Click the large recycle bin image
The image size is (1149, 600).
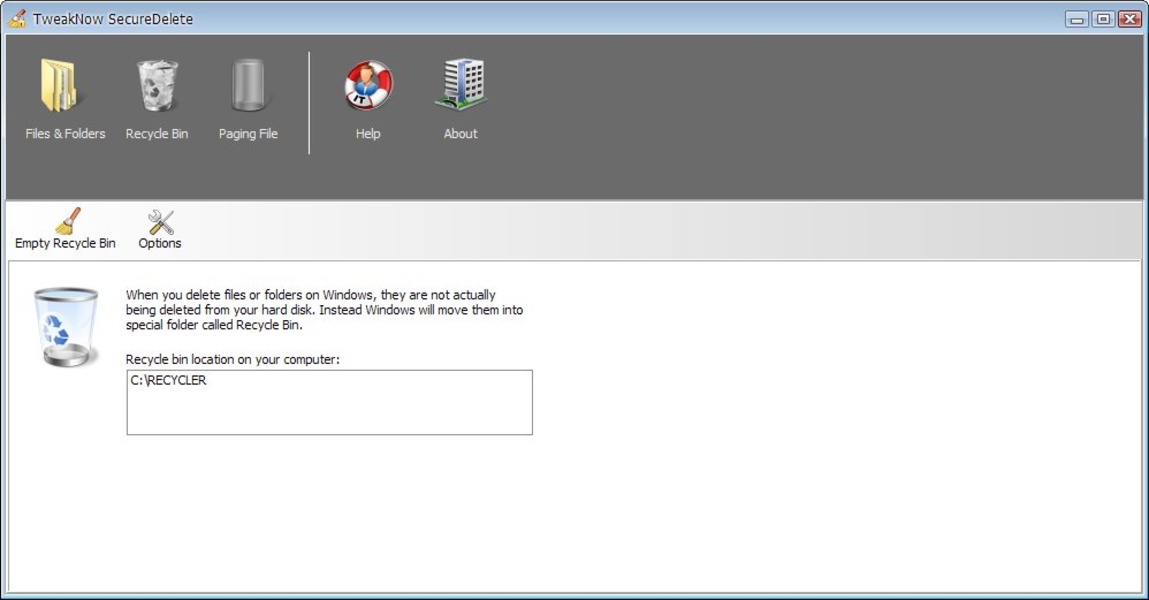coord(66,327)
